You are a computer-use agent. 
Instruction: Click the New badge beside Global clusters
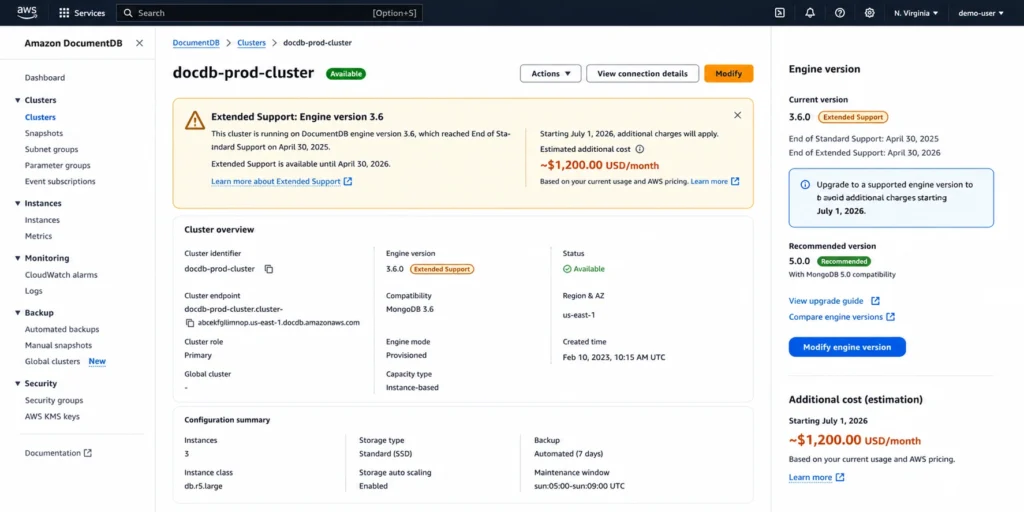pyautogui.click(x=97, y=362)
